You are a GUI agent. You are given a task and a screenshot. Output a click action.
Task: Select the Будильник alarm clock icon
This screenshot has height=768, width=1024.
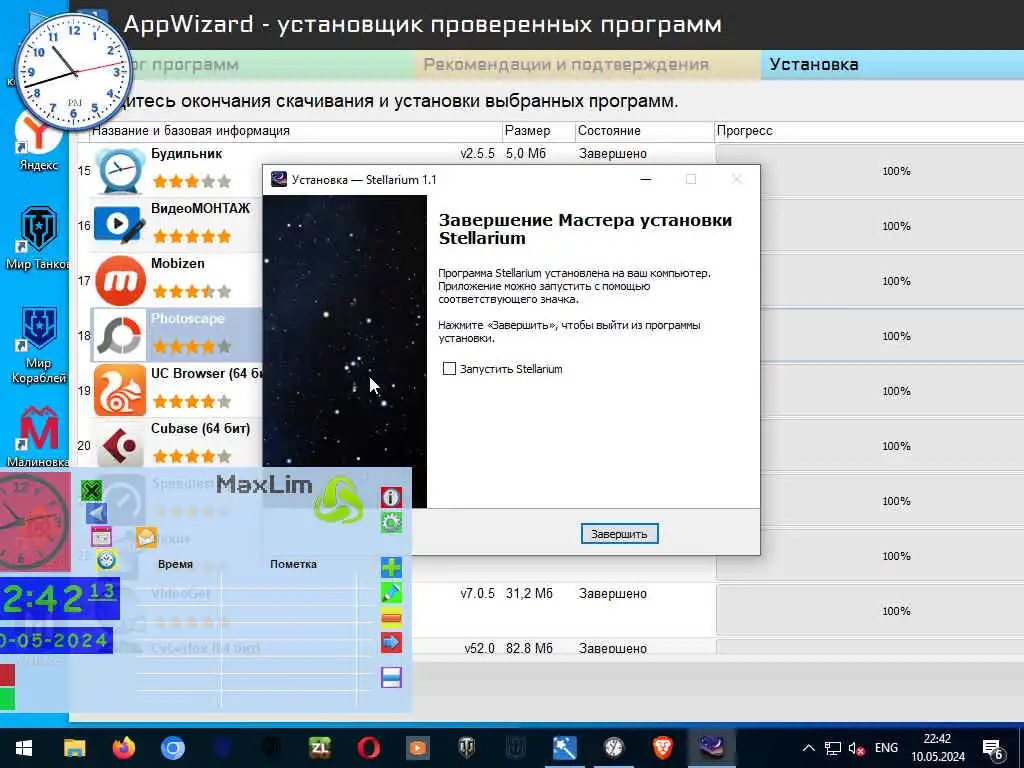(120, 171)
